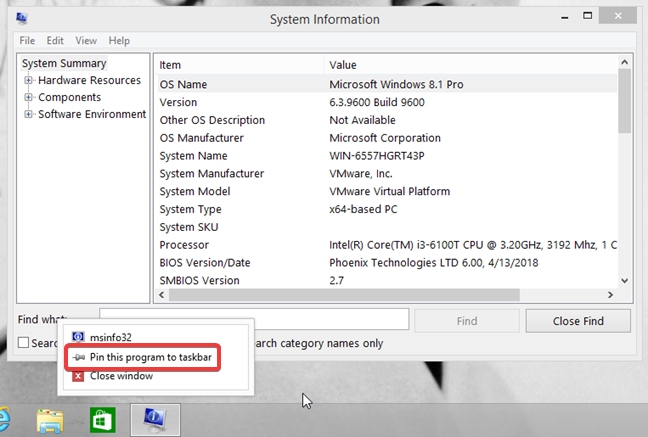Click the scroll right arrow
The width and height of the screenshot is (648, 437).
(610, 295)
